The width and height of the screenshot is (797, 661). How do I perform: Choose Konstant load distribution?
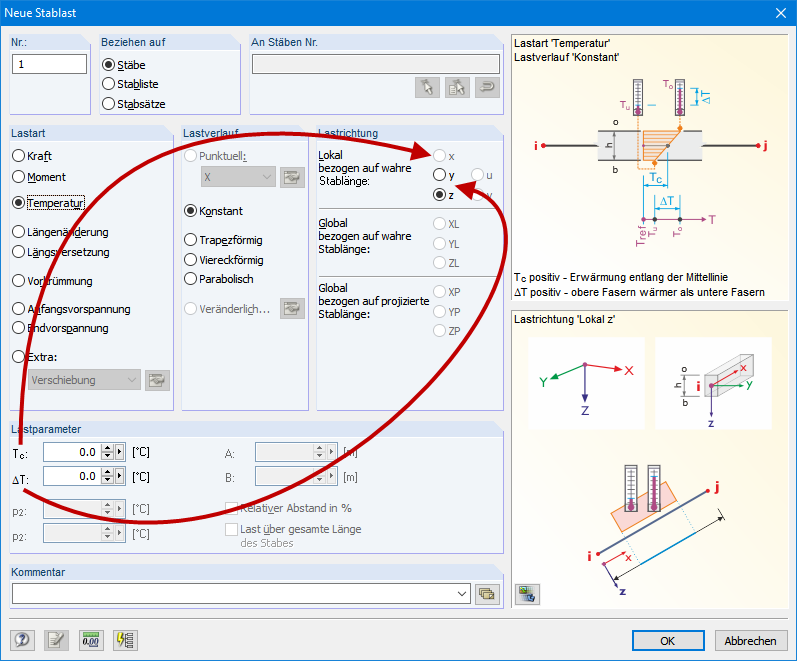click(x=191, y=211)
